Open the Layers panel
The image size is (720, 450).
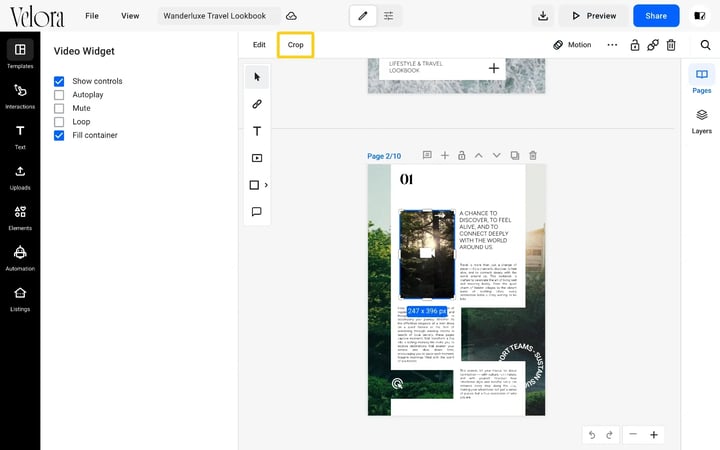tap(701, 121)
